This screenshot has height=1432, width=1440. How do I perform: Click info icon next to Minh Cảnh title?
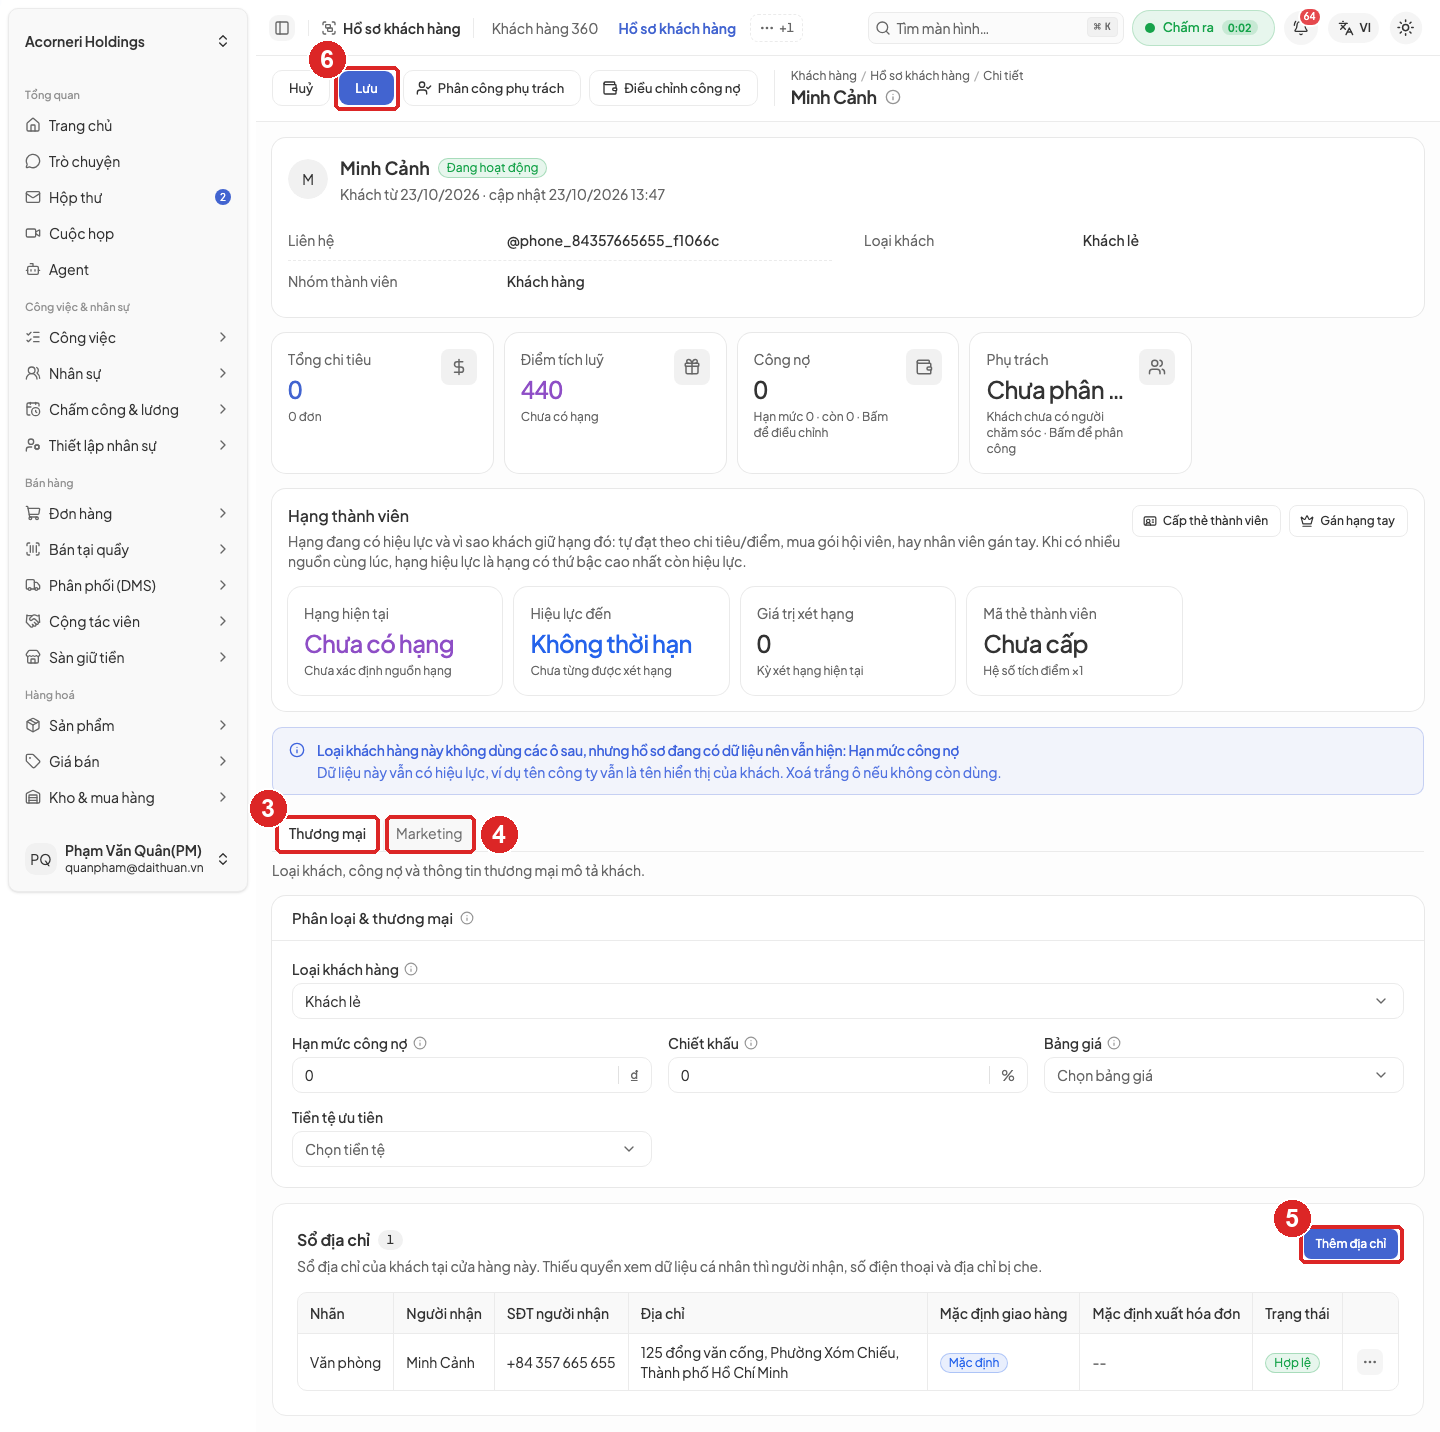tap(893, 97)
